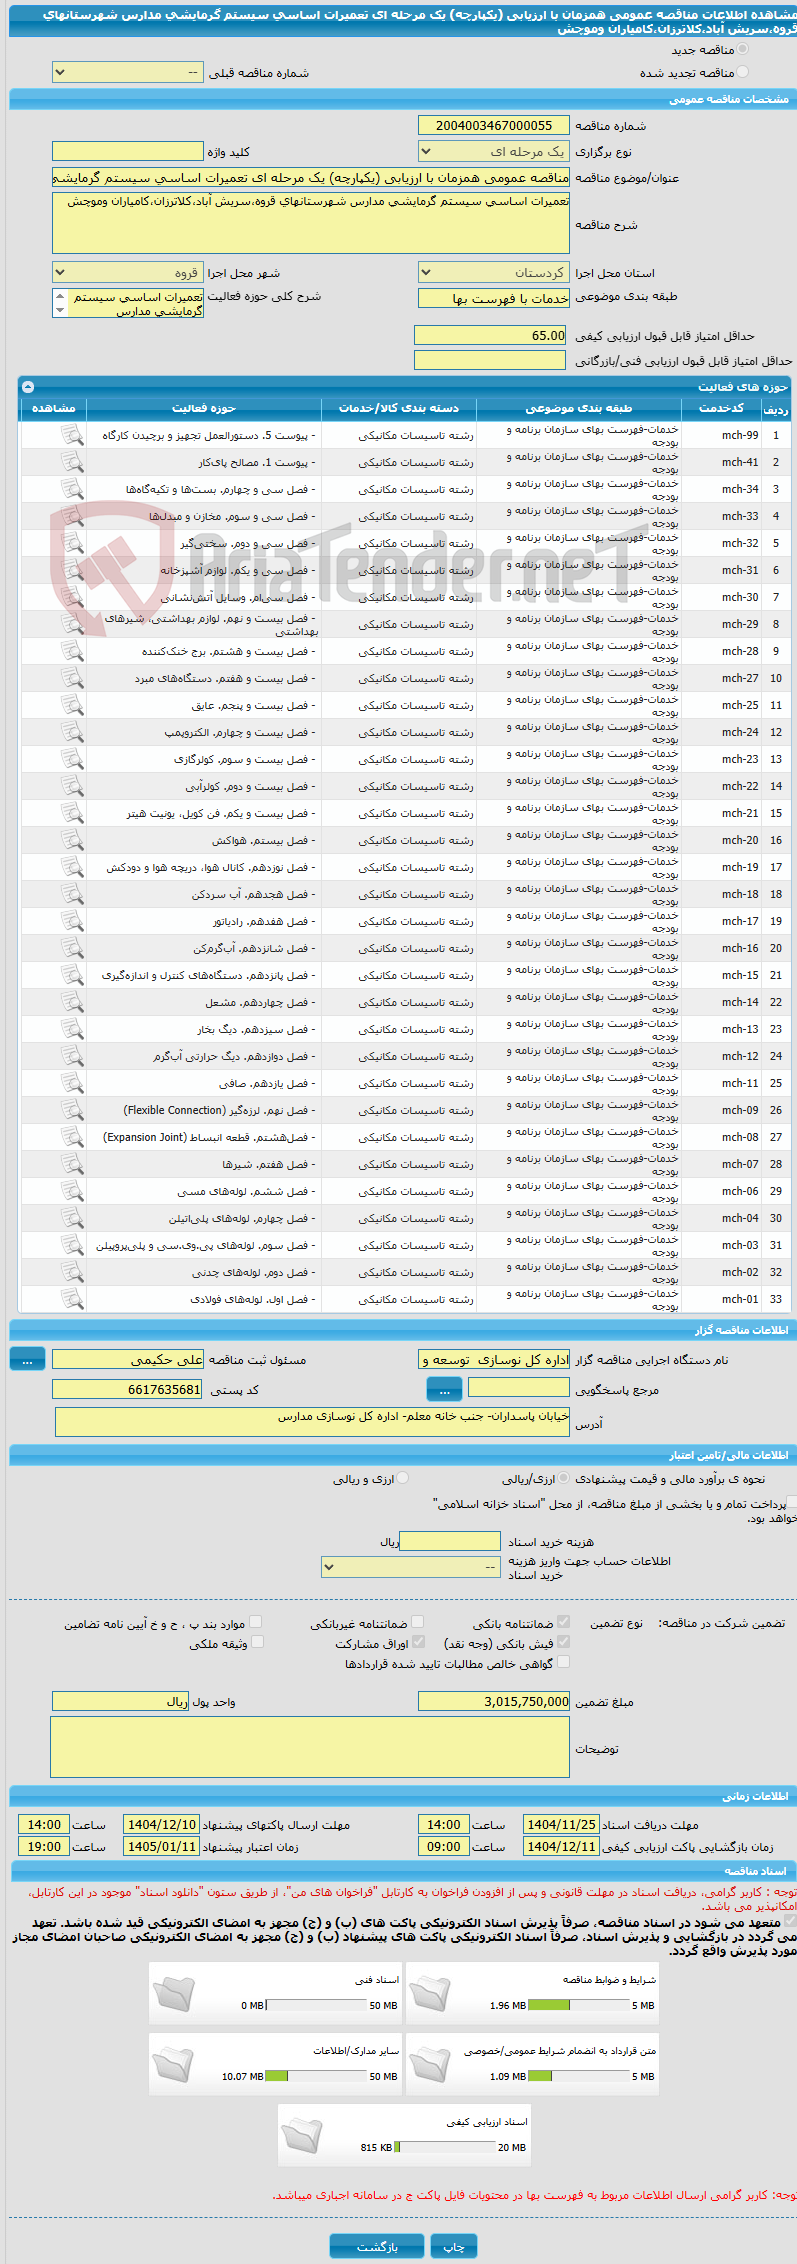797x2264 pixels.
Task: Open the سایر مدارک/اطلاعات folder icon
Action: pos(174,2064)
